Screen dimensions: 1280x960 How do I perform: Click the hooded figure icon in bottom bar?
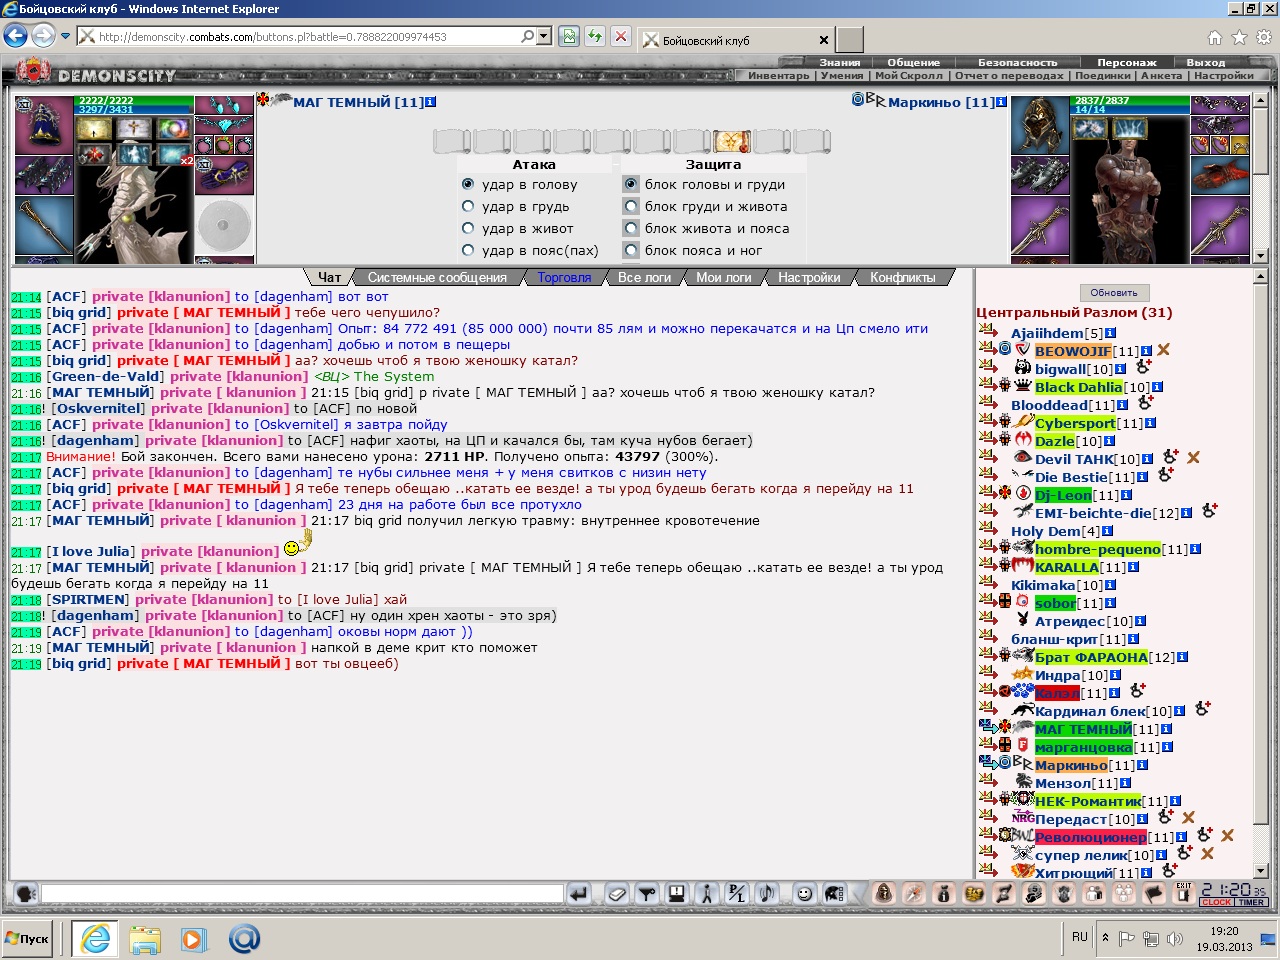pos(884,894)
